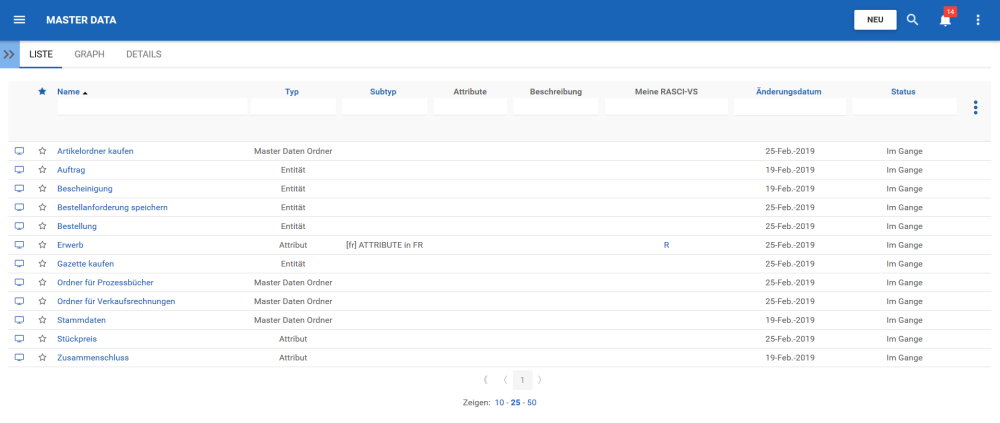This screenshot has height=423, width=1000.
Task: Open notifications bell with 14 badge
Action: coord(946,19)
